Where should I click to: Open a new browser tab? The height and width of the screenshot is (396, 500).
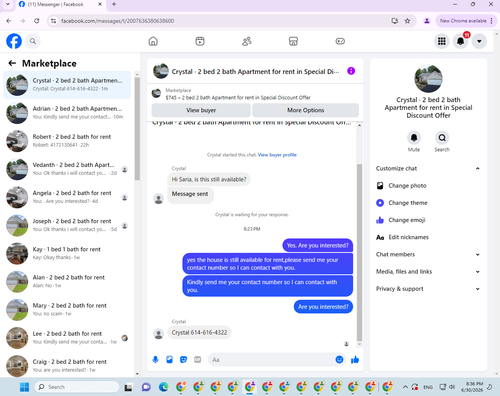click(x=114, y=4)
